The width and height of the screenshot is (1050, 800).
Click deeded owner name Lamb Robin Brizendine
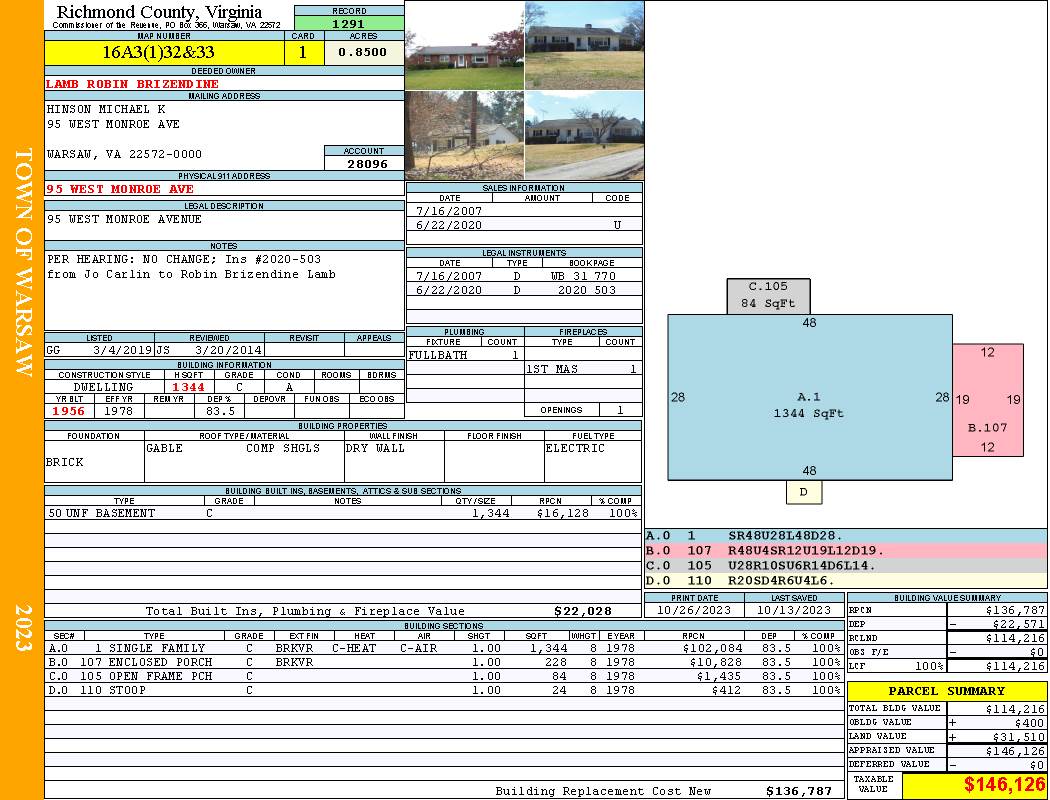(x=133, y=84)
